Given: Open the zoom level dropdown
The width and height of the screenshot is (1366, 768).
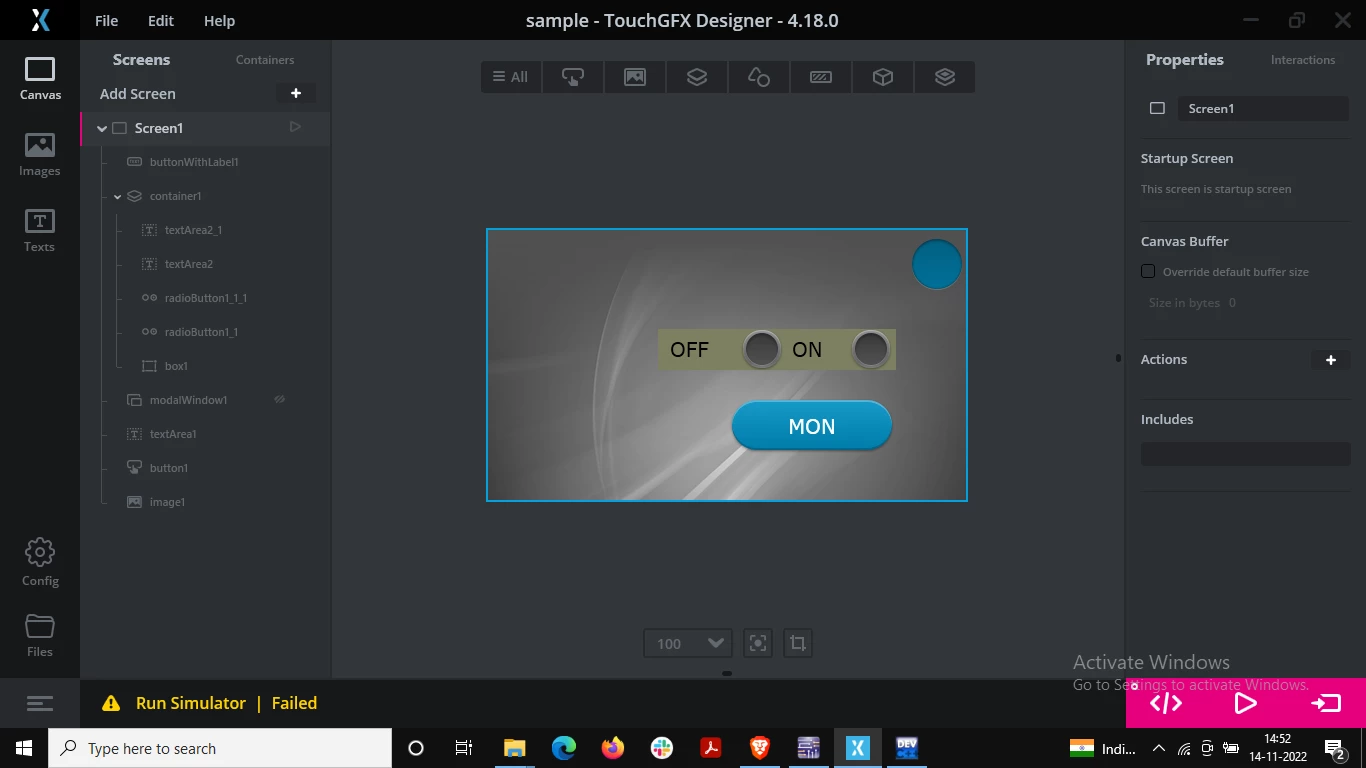Looking at the screenshot, I should 688,643.
